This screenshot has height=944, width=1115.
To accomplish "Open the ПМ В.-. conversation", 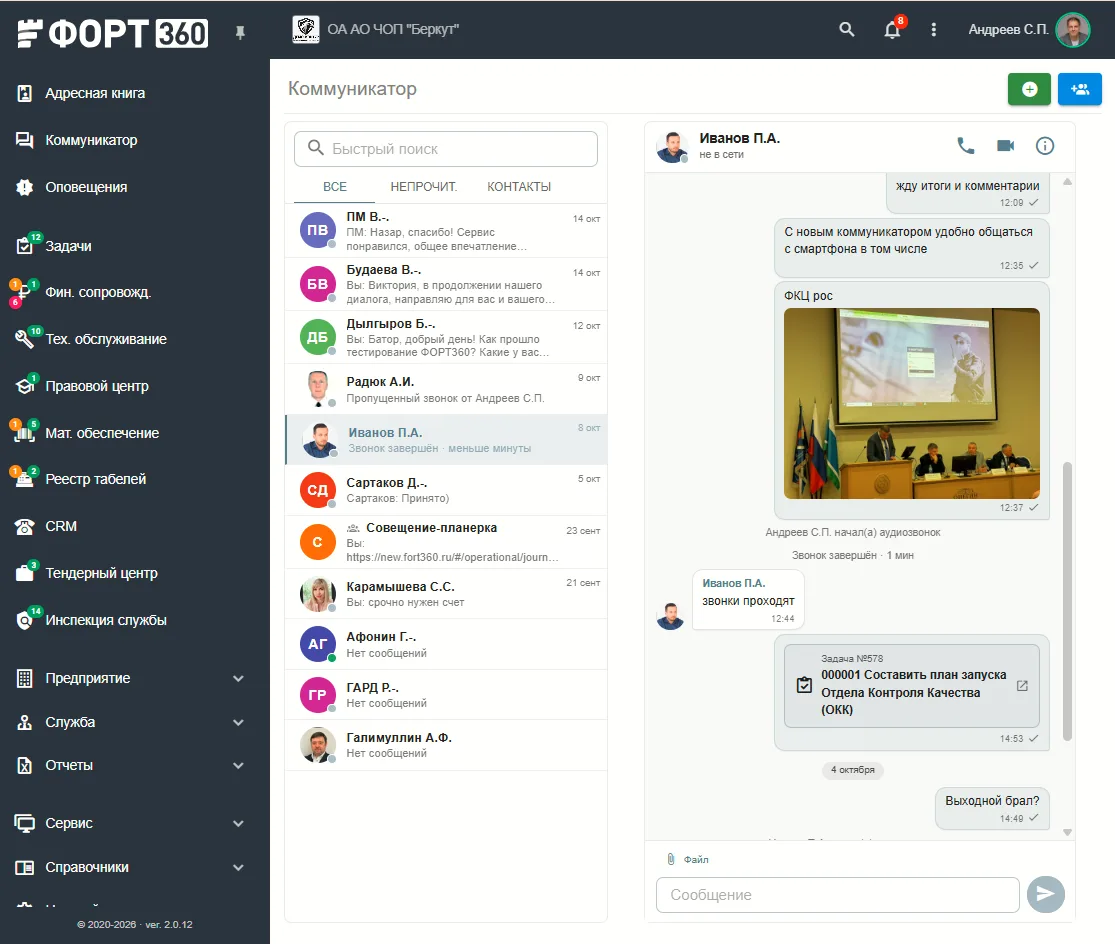I will click(446, 231).
